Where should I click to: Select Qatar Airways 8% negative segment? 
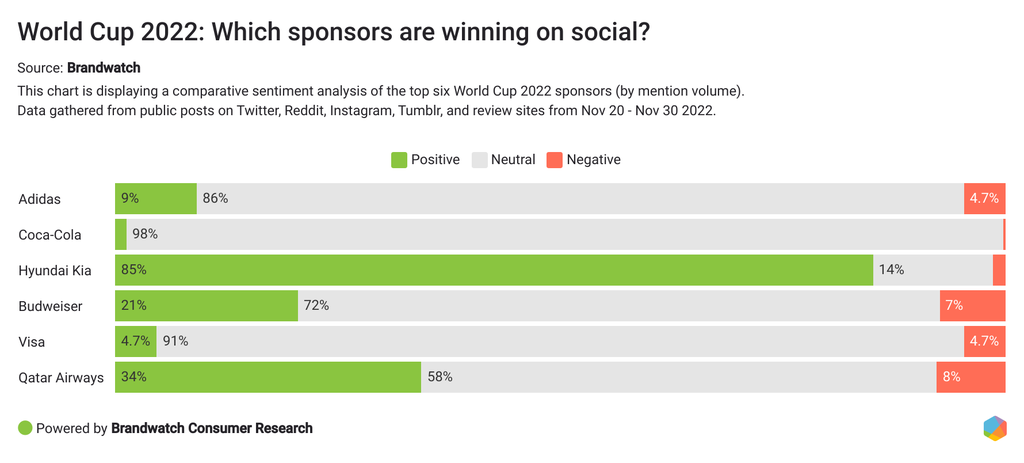970,378
